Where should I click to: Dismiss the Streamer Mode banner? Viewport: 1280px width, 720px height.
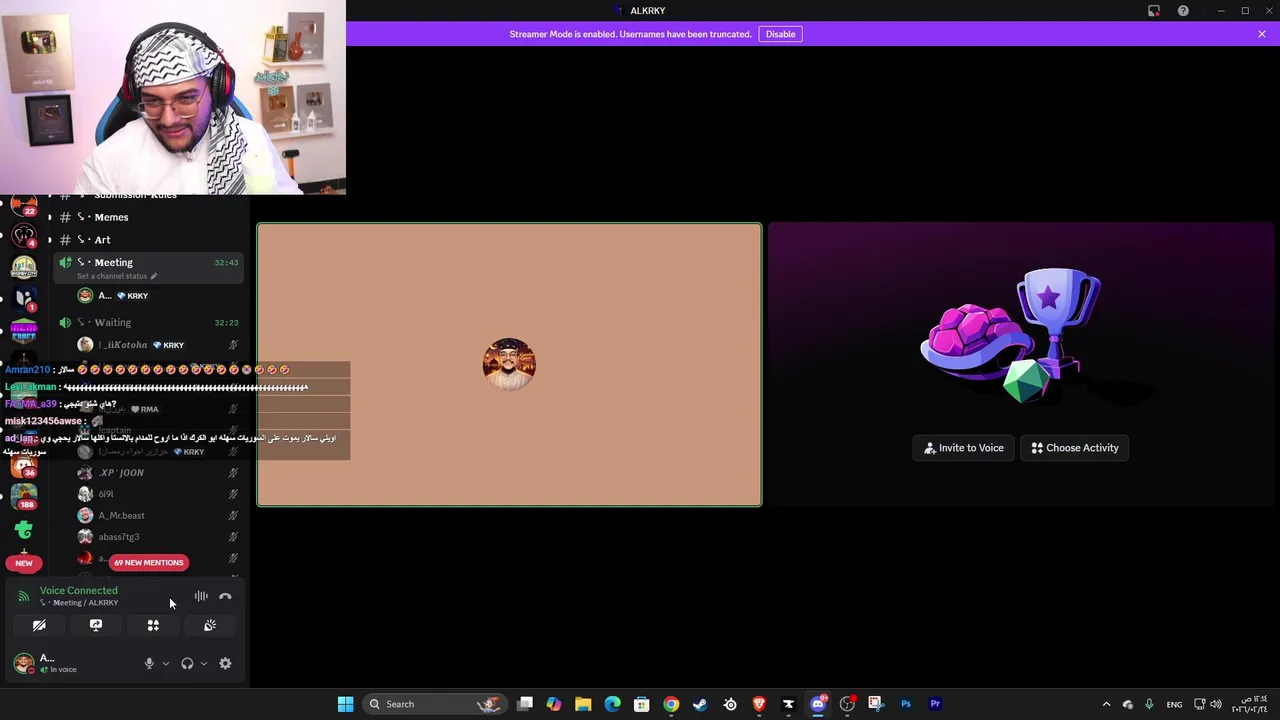coord(1262,34)
